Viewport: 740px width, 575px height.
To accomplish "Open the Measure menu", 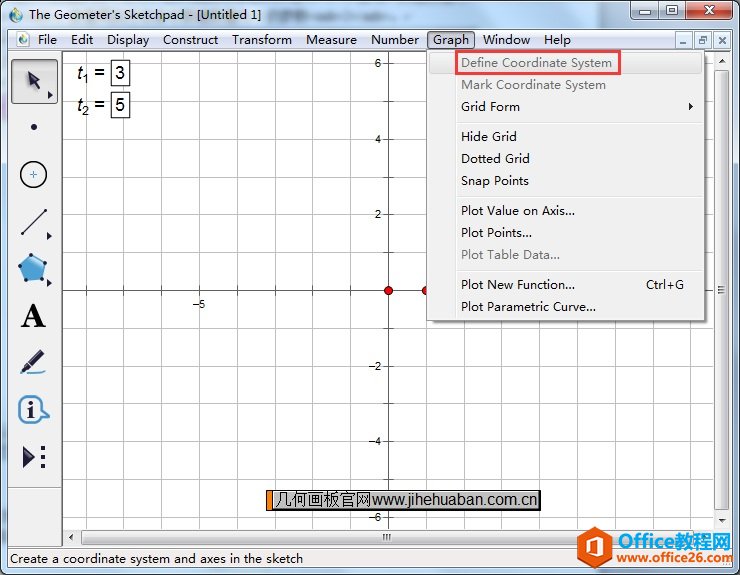I will click(331, 40).
